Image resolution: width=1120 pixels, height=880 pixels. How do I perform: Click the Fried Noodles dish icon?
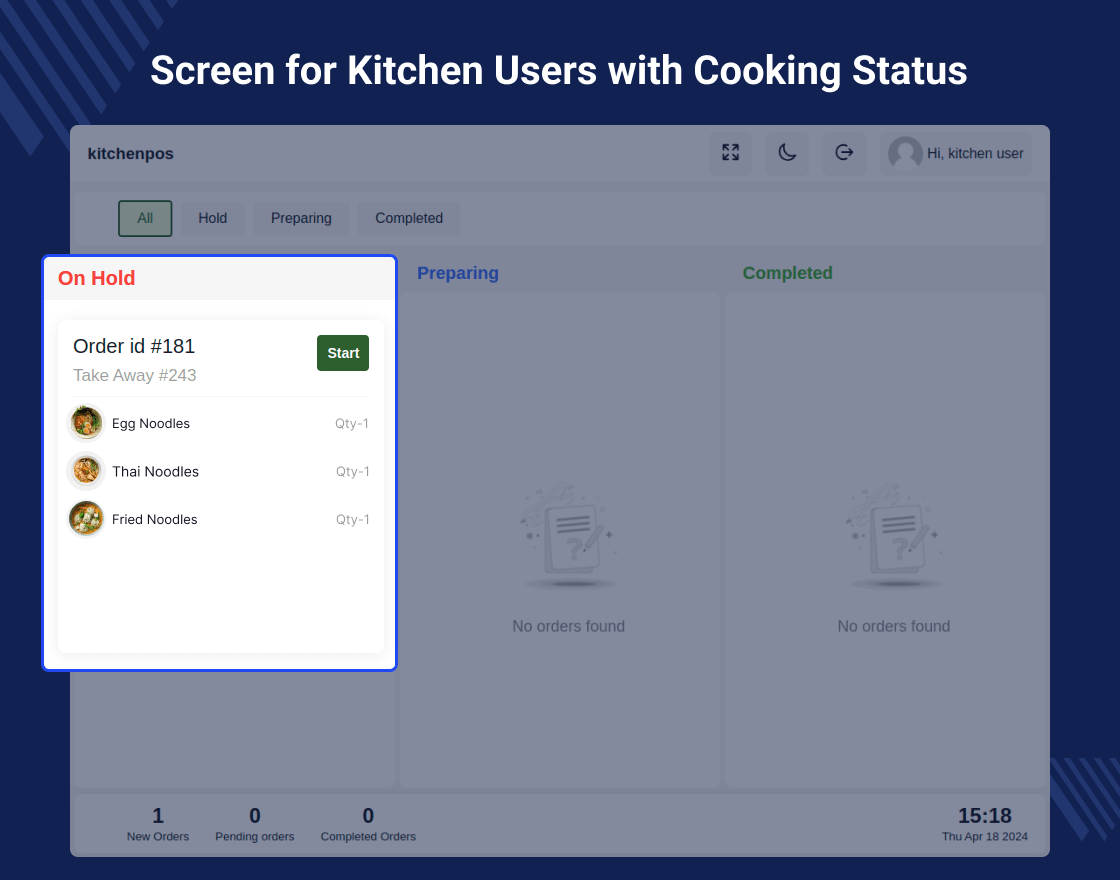(86, 518)
